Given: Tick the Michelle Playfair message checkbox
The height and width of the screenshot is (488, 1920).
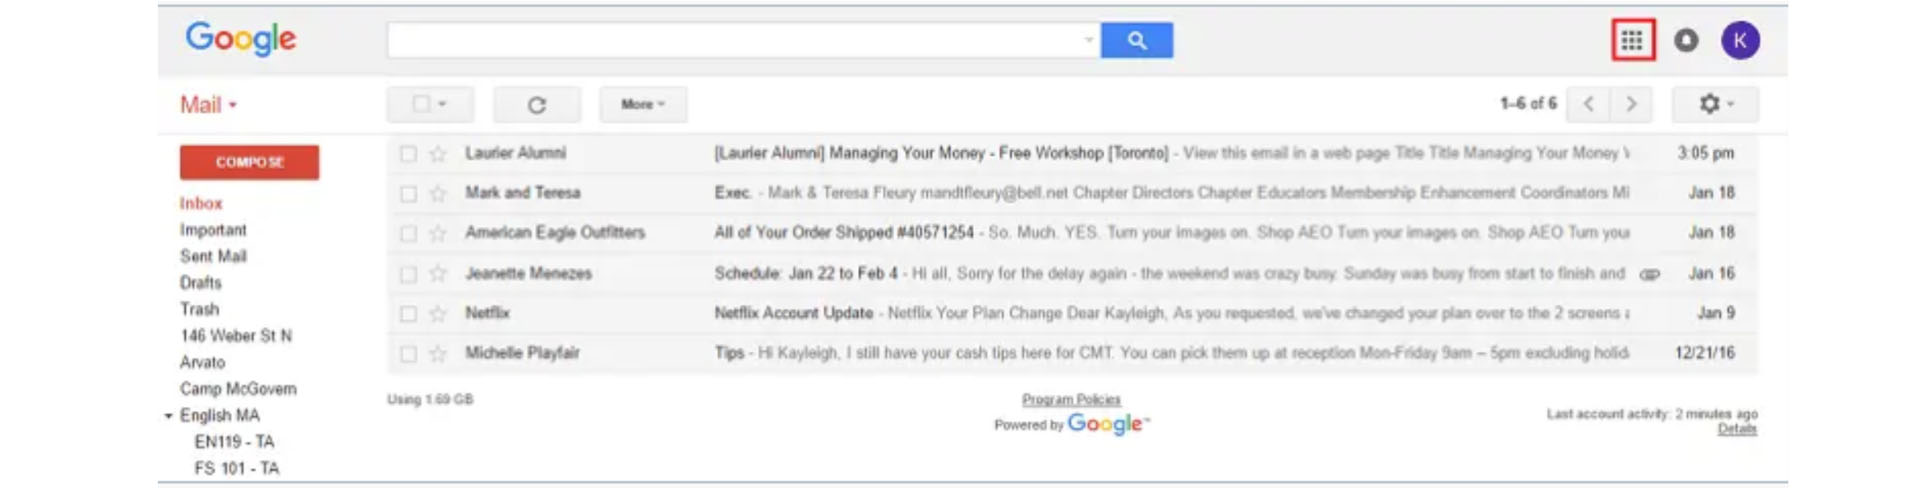Looking at the screenshot, I should point(408,353).
